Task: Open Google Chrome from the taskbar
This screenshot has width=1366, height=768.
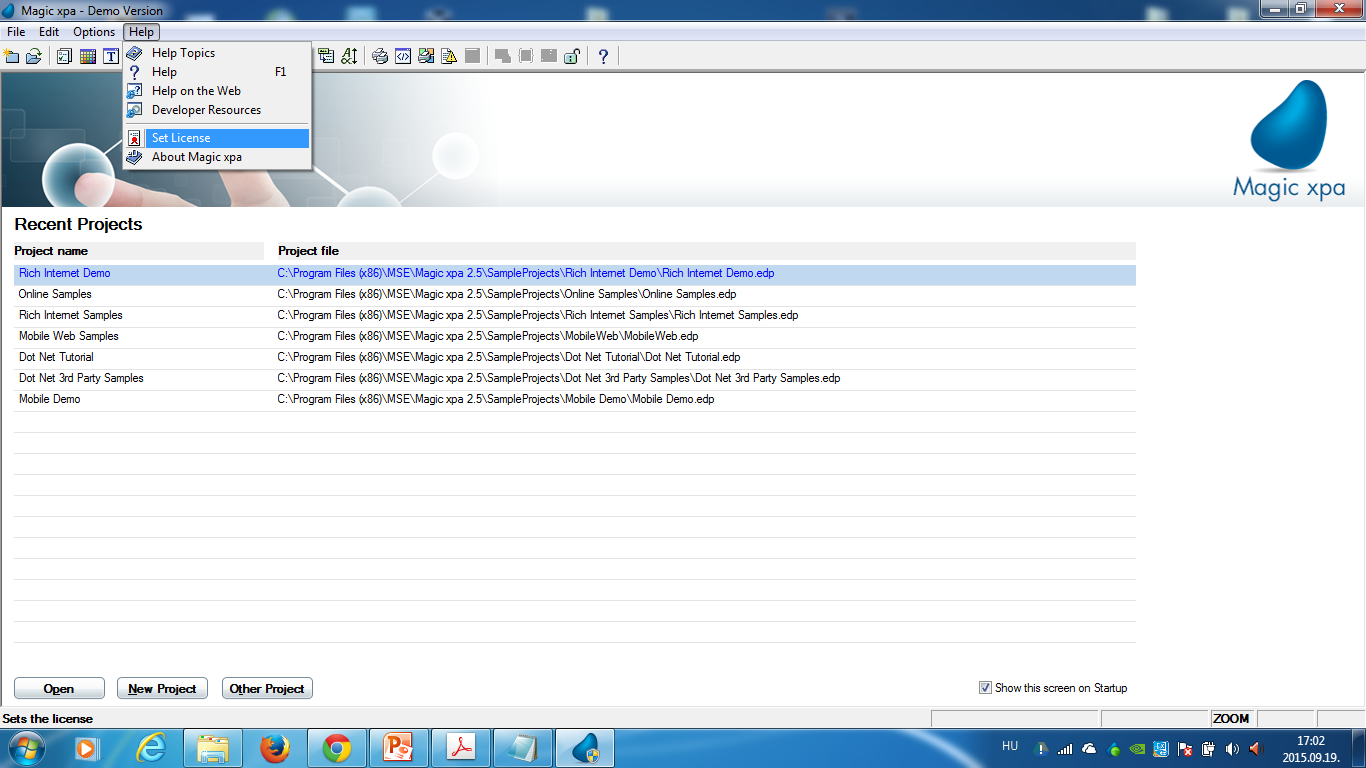Action: coord(336,748)
